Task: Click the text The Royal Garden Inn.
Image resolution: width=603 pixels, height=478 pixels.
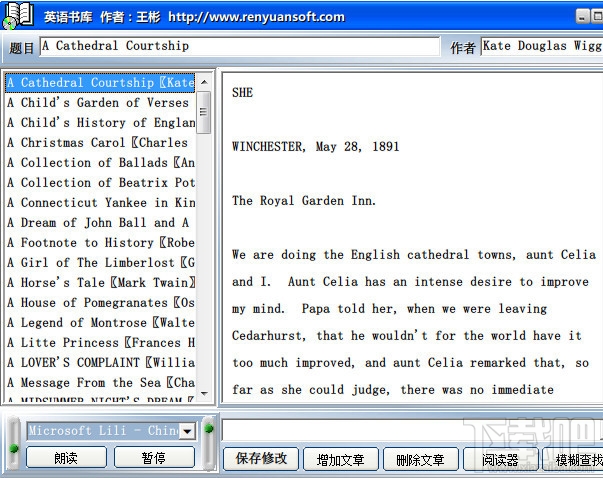Action: click(x=304, y=200)
